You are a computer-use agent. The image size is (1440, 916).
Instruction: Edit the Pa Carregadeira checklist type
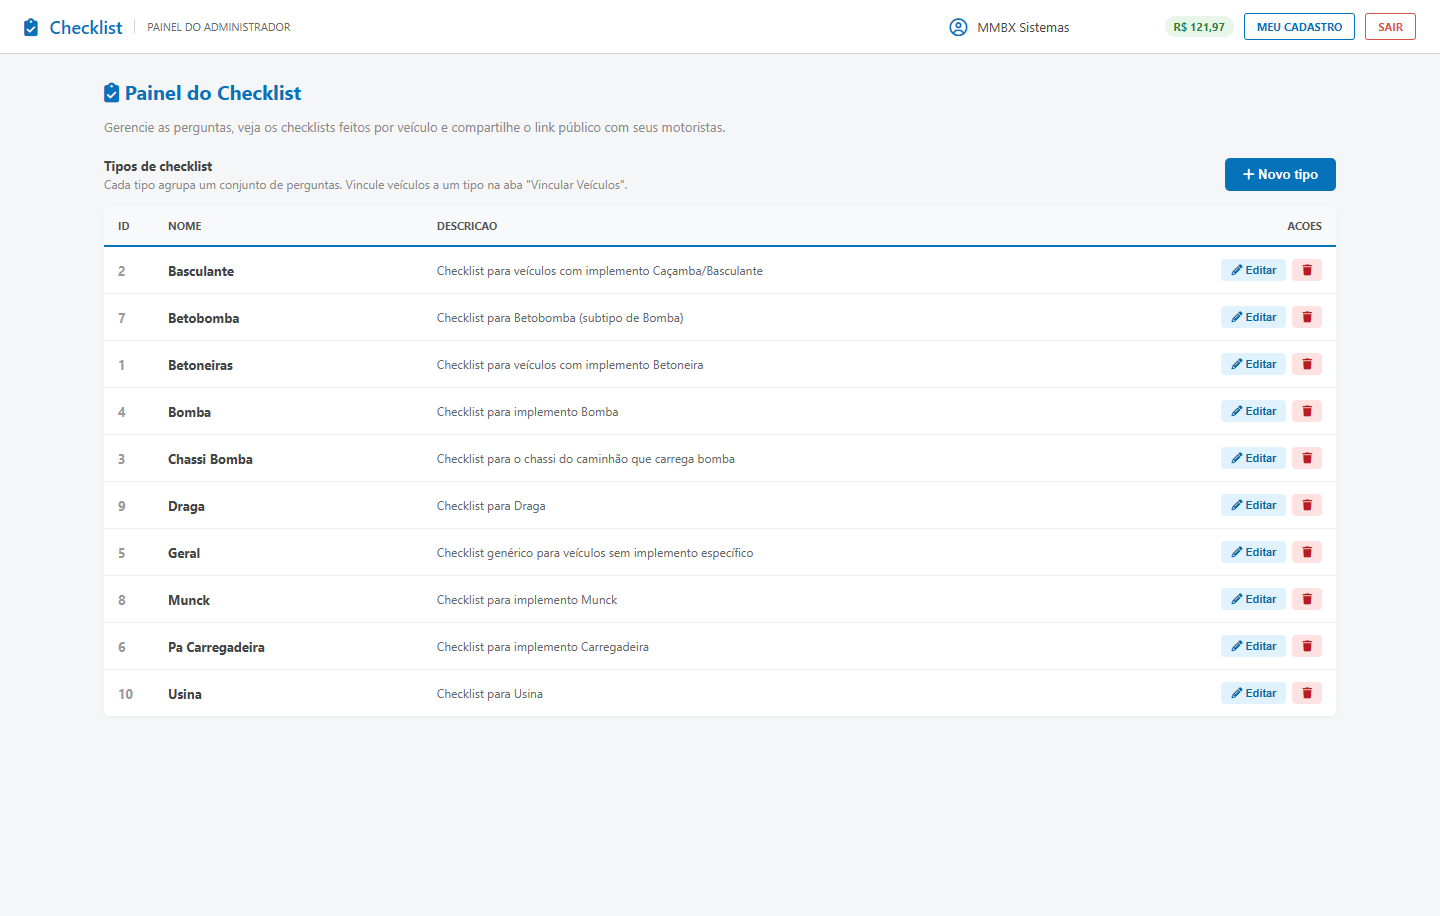click(1253, 646)
